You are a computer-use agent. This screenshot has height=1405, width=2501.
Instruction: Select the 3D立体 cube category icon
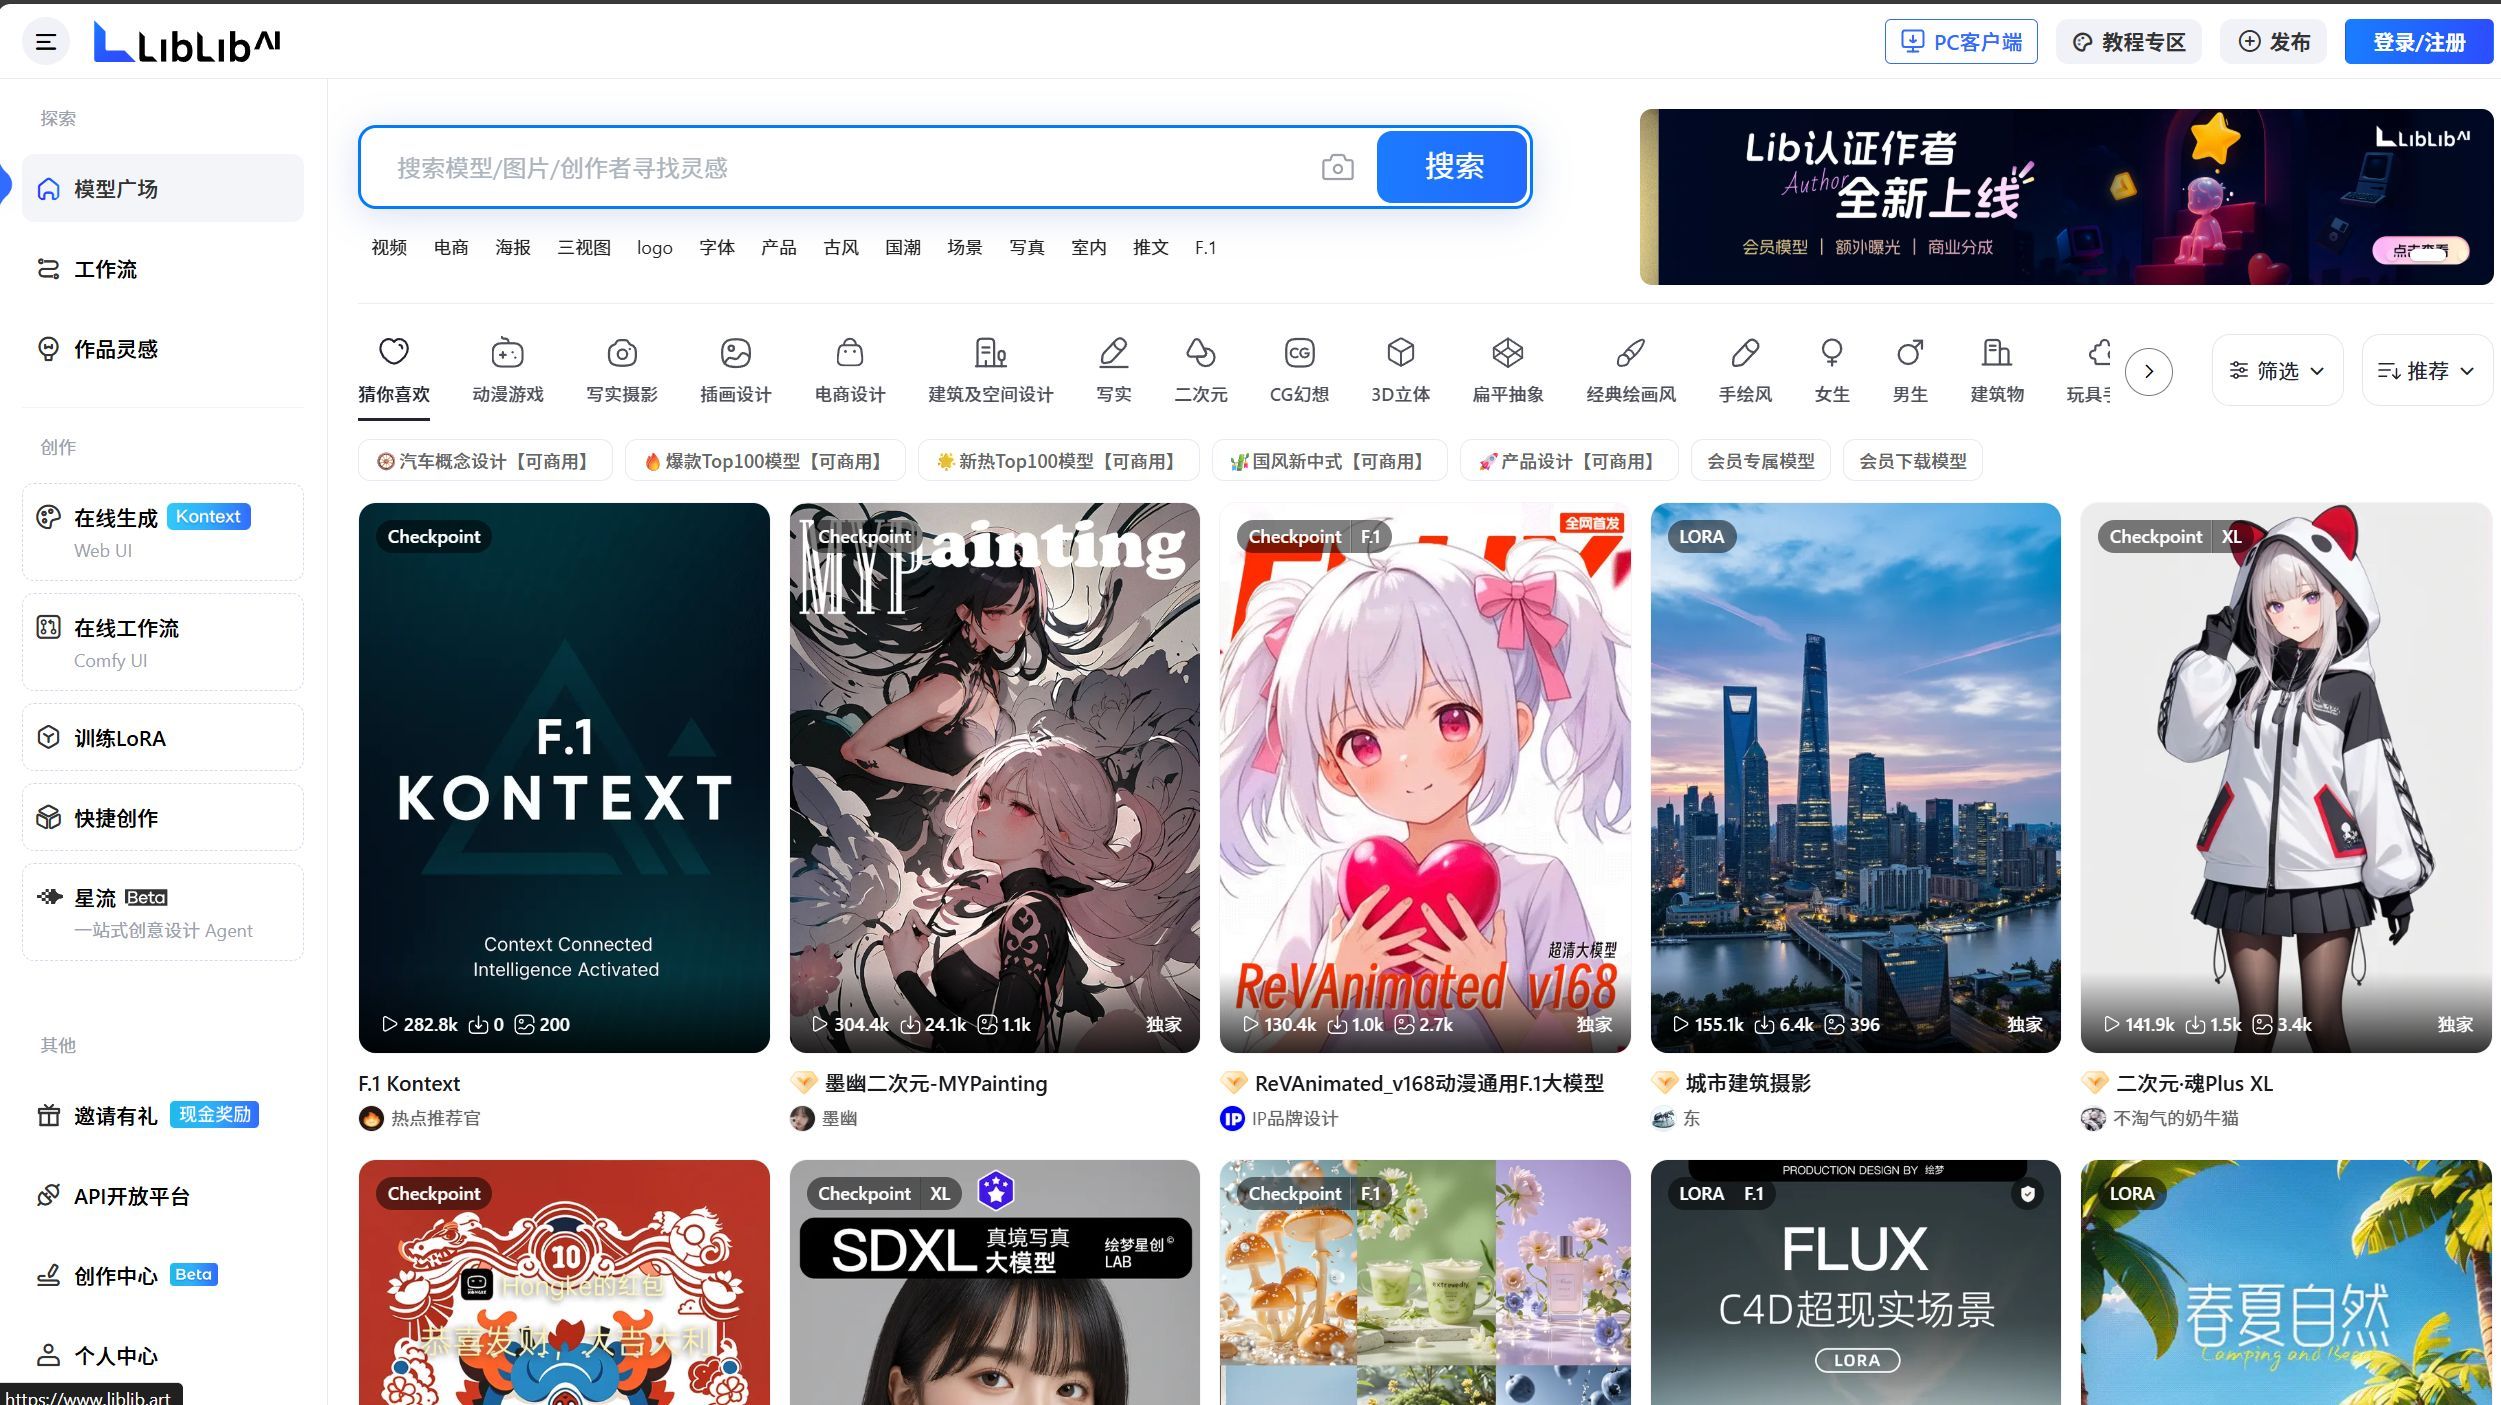coord(1400,353)
